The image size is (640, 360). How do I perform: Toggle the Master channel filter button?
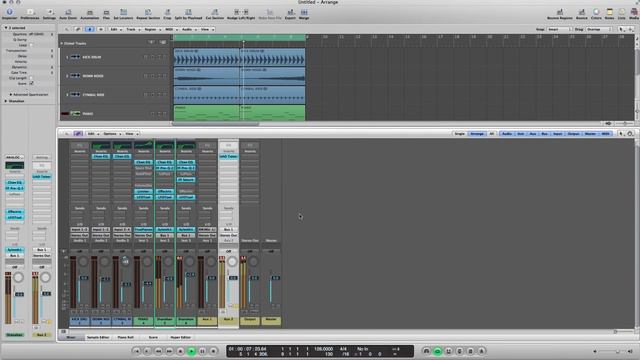point(590,134)
